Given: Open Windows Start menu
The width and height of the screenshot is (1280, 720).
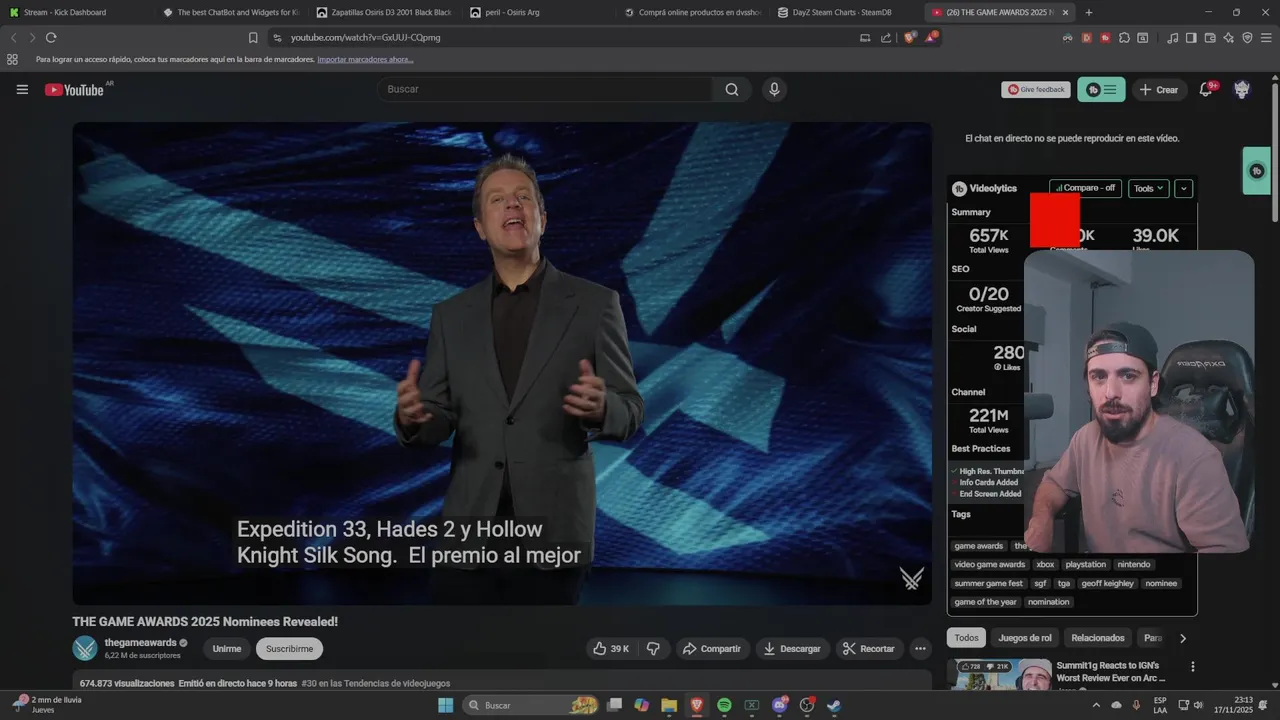Looking at the screenshot, I should (x=445, y=705).
